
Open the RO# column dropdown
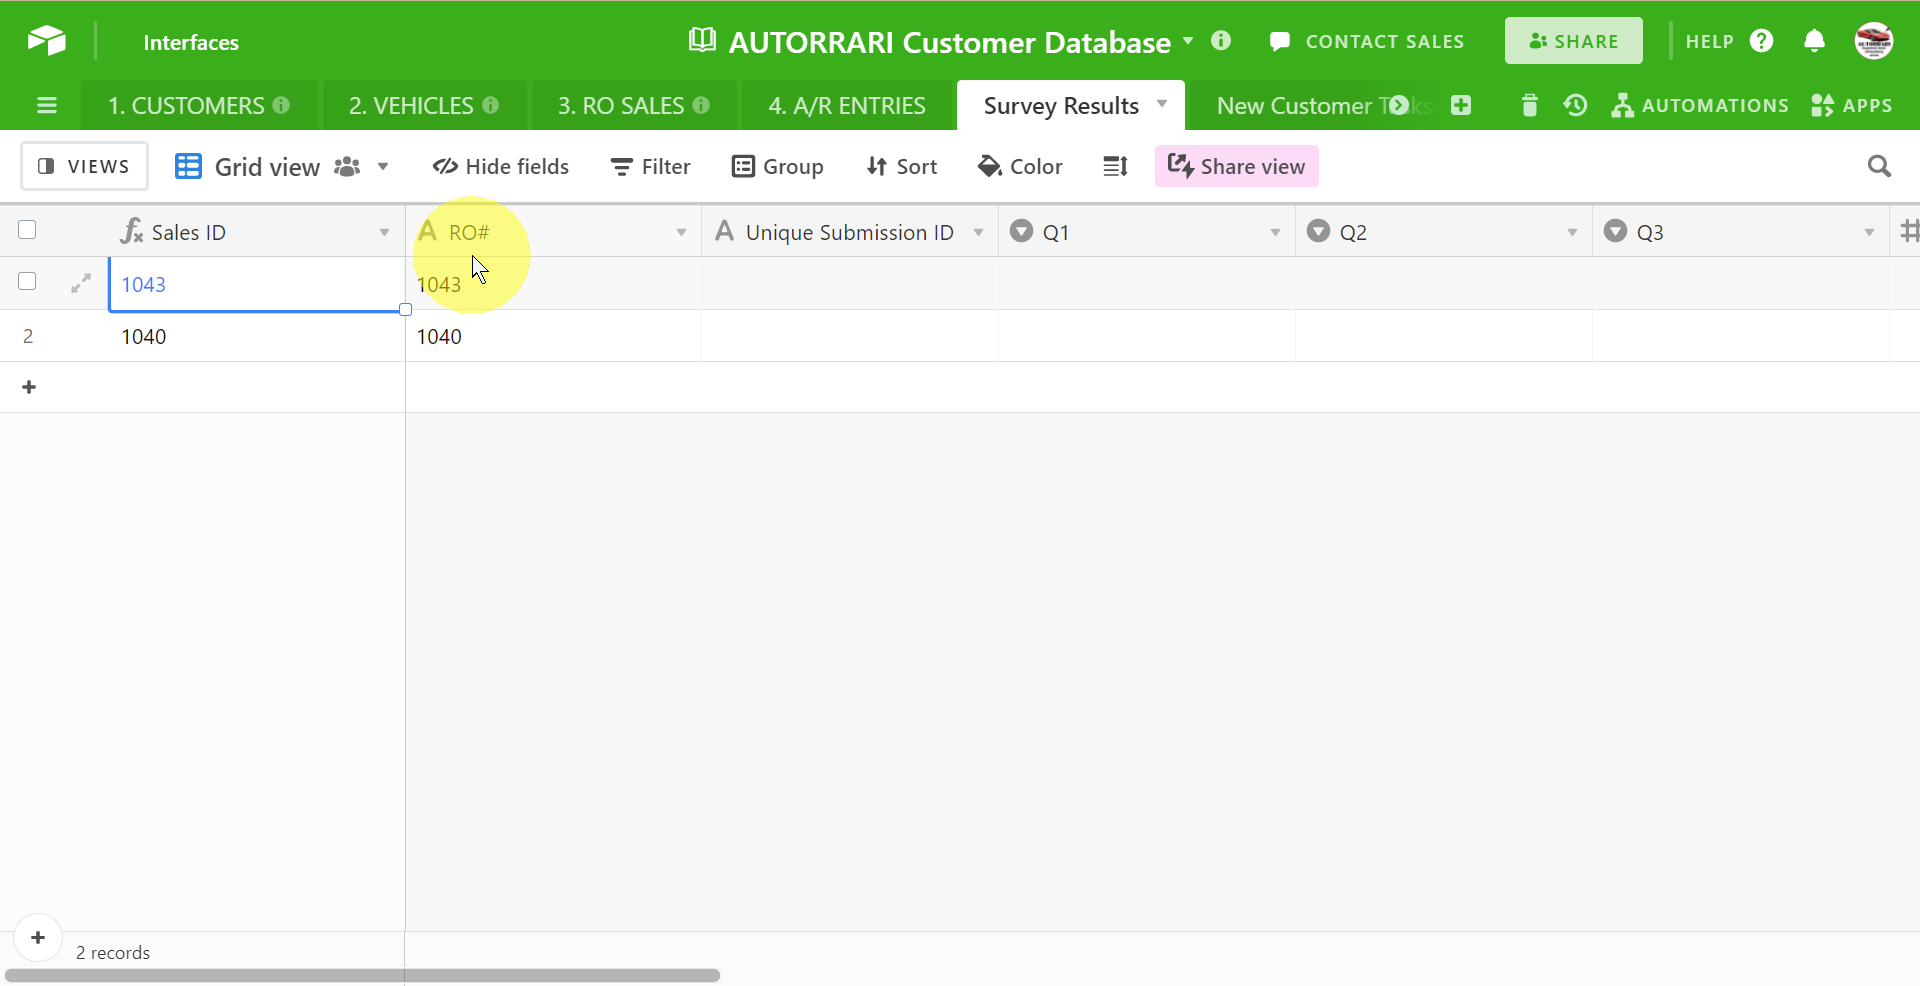coord(681,232)
